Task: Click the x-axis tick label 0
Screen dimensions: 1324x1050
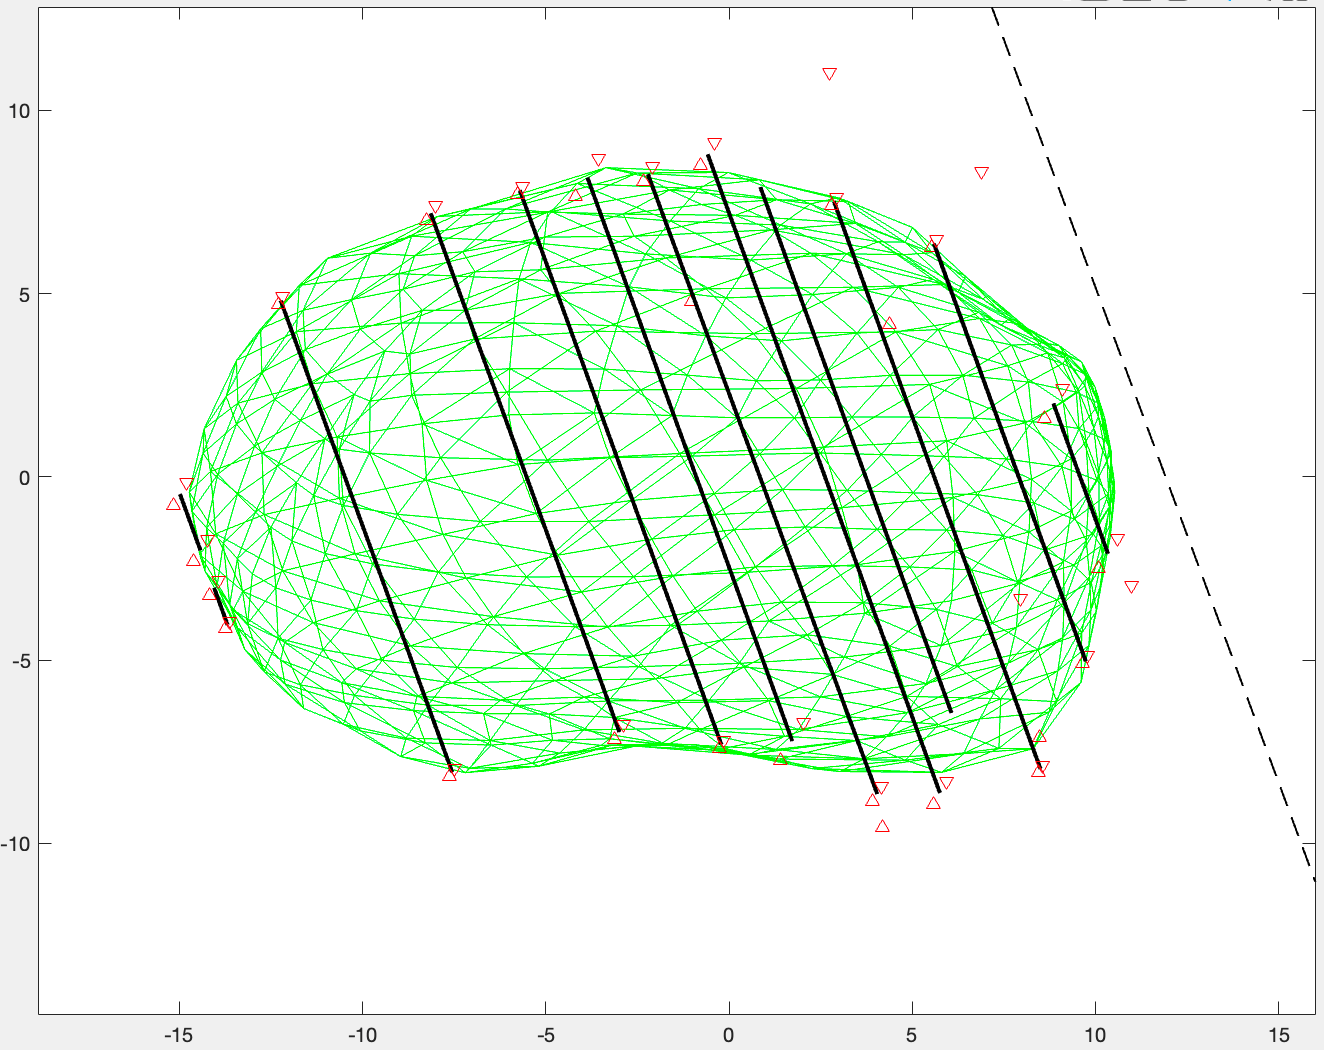Action: tap(729, 1035)
